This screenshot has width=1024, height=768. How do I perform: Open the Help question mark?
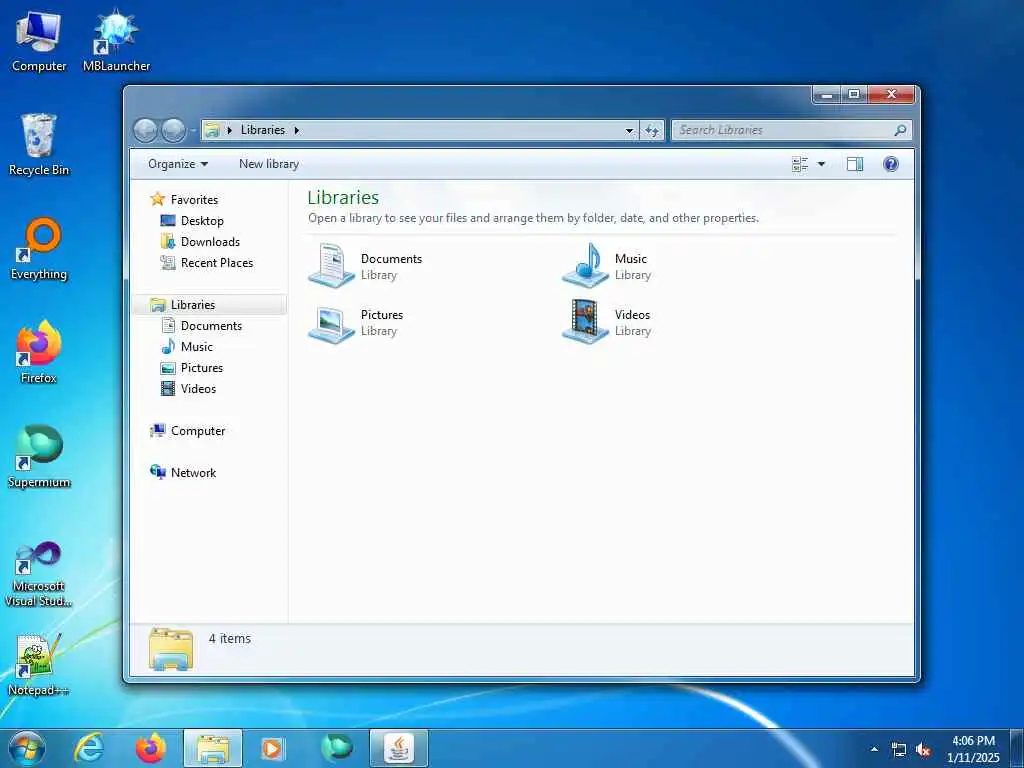890,164
